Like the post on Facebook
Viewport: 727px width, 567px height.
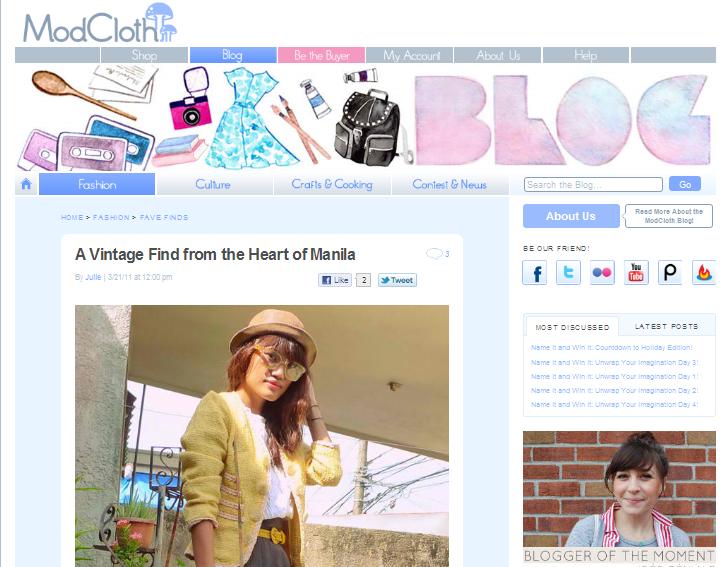pyautogui.click(x=335, y=280)
